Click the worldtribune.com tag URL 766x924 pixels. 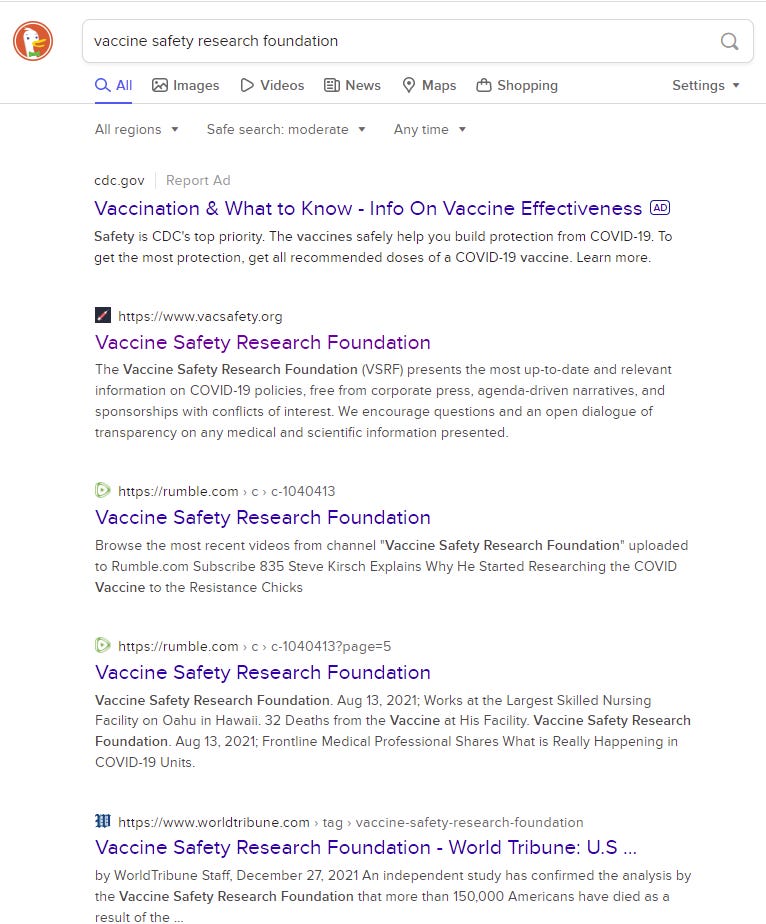351,822
